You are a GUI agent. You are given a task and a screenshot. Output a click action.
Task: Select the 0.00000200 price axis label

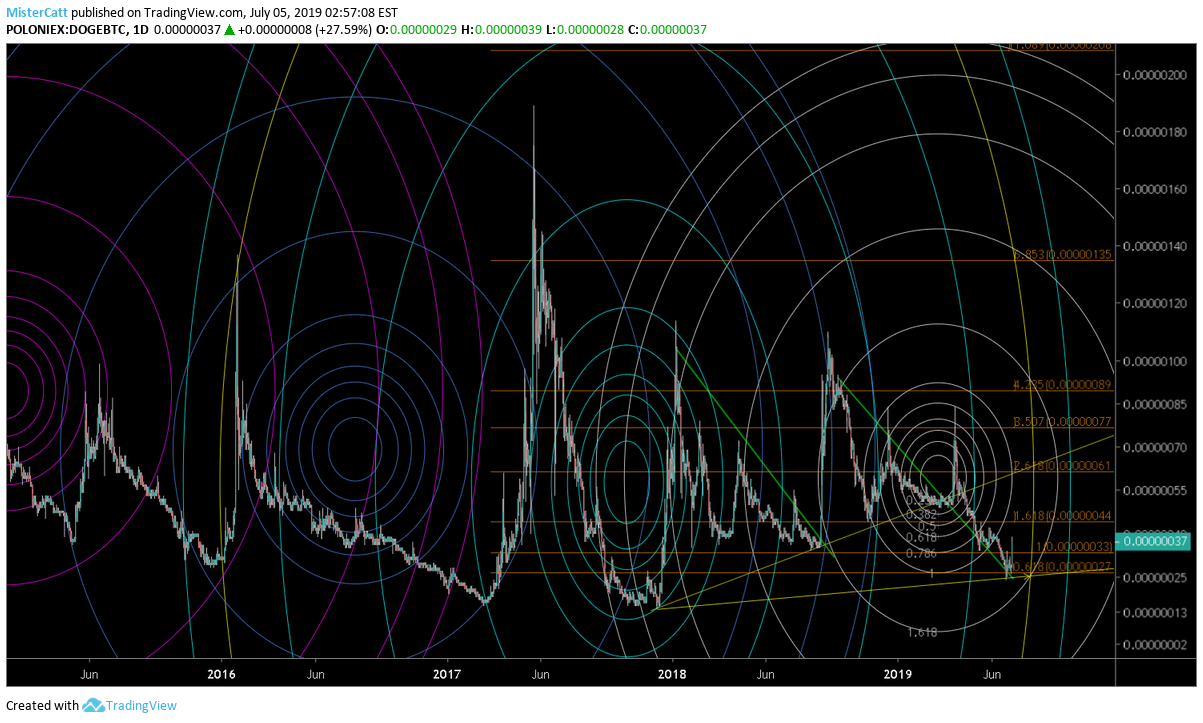tap(1155, 75)
